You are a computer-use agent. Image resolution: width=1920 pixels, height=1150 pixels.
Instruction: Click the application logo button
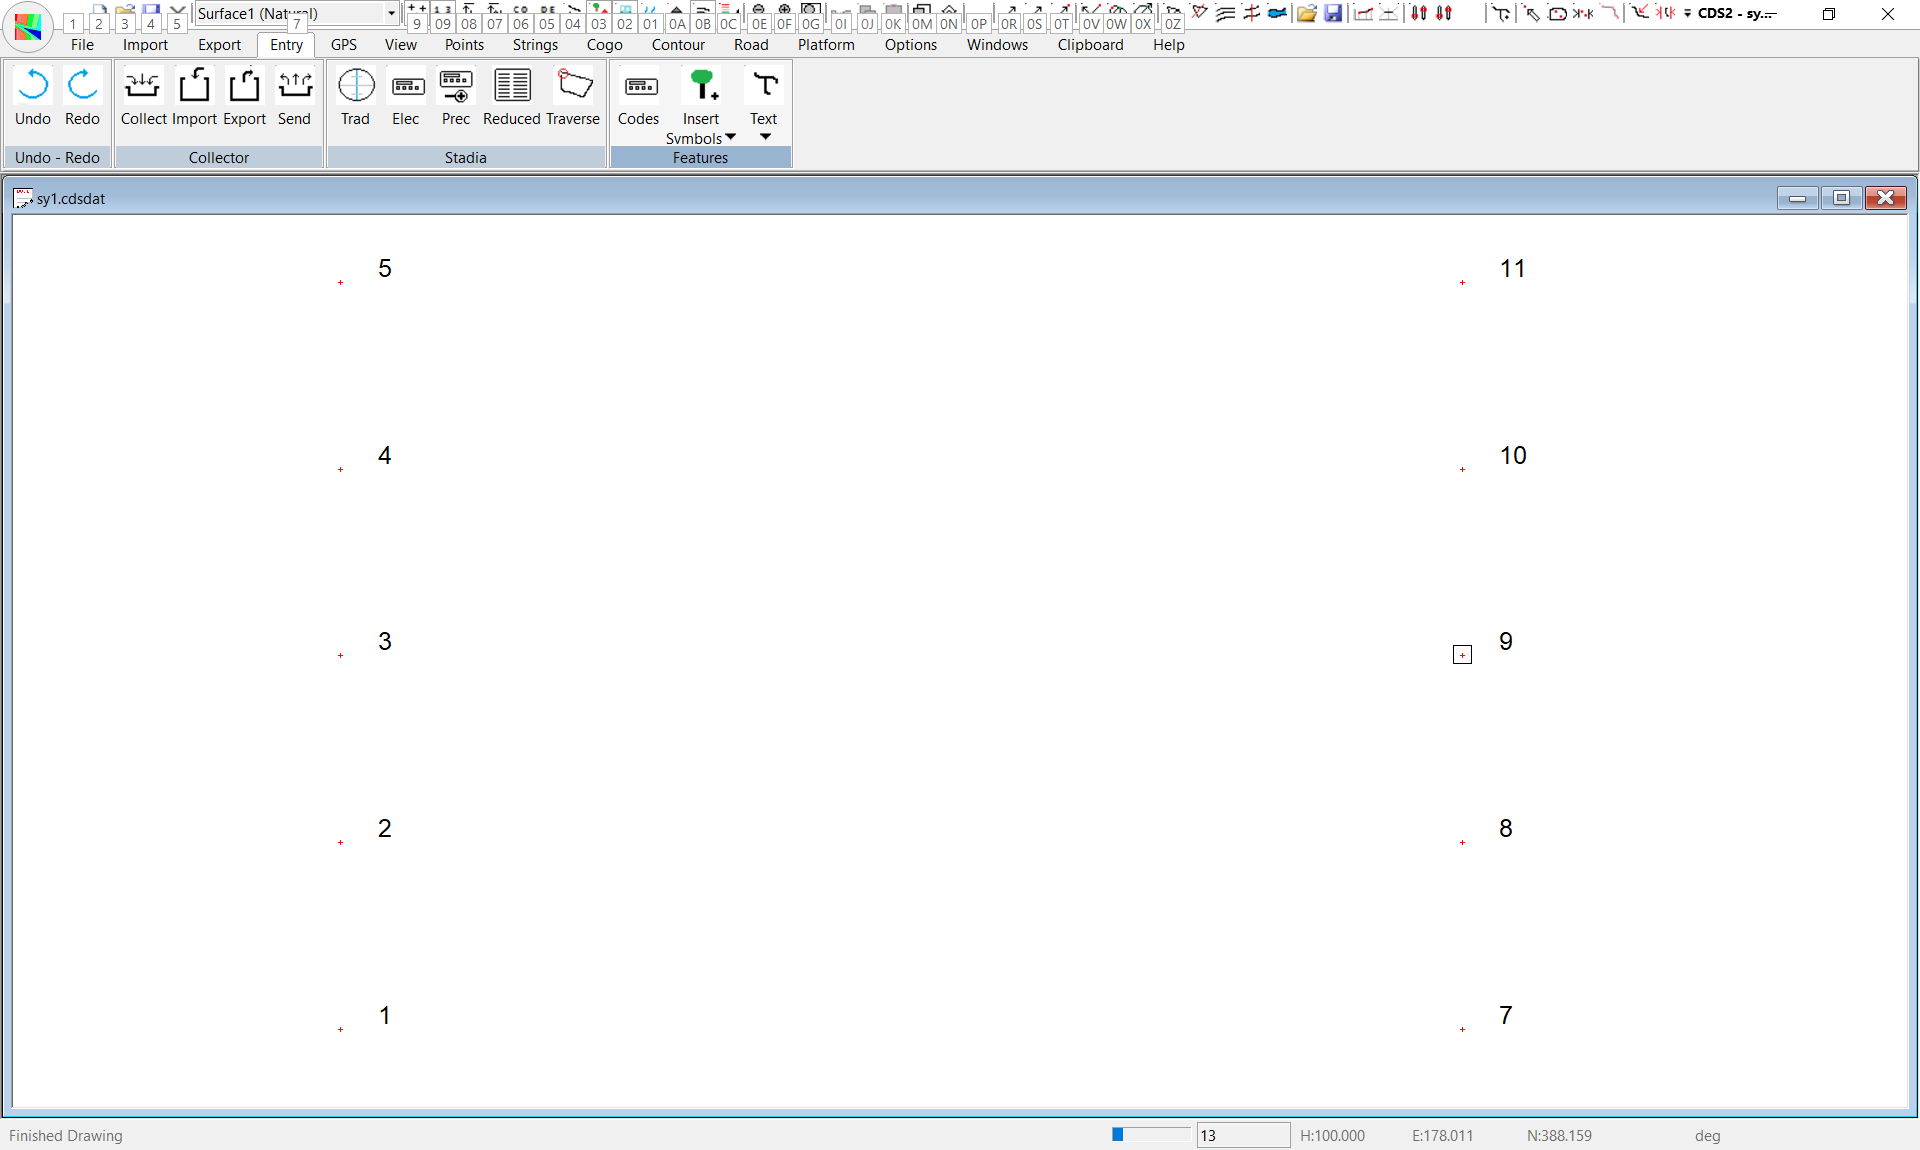tap(28, 27)
